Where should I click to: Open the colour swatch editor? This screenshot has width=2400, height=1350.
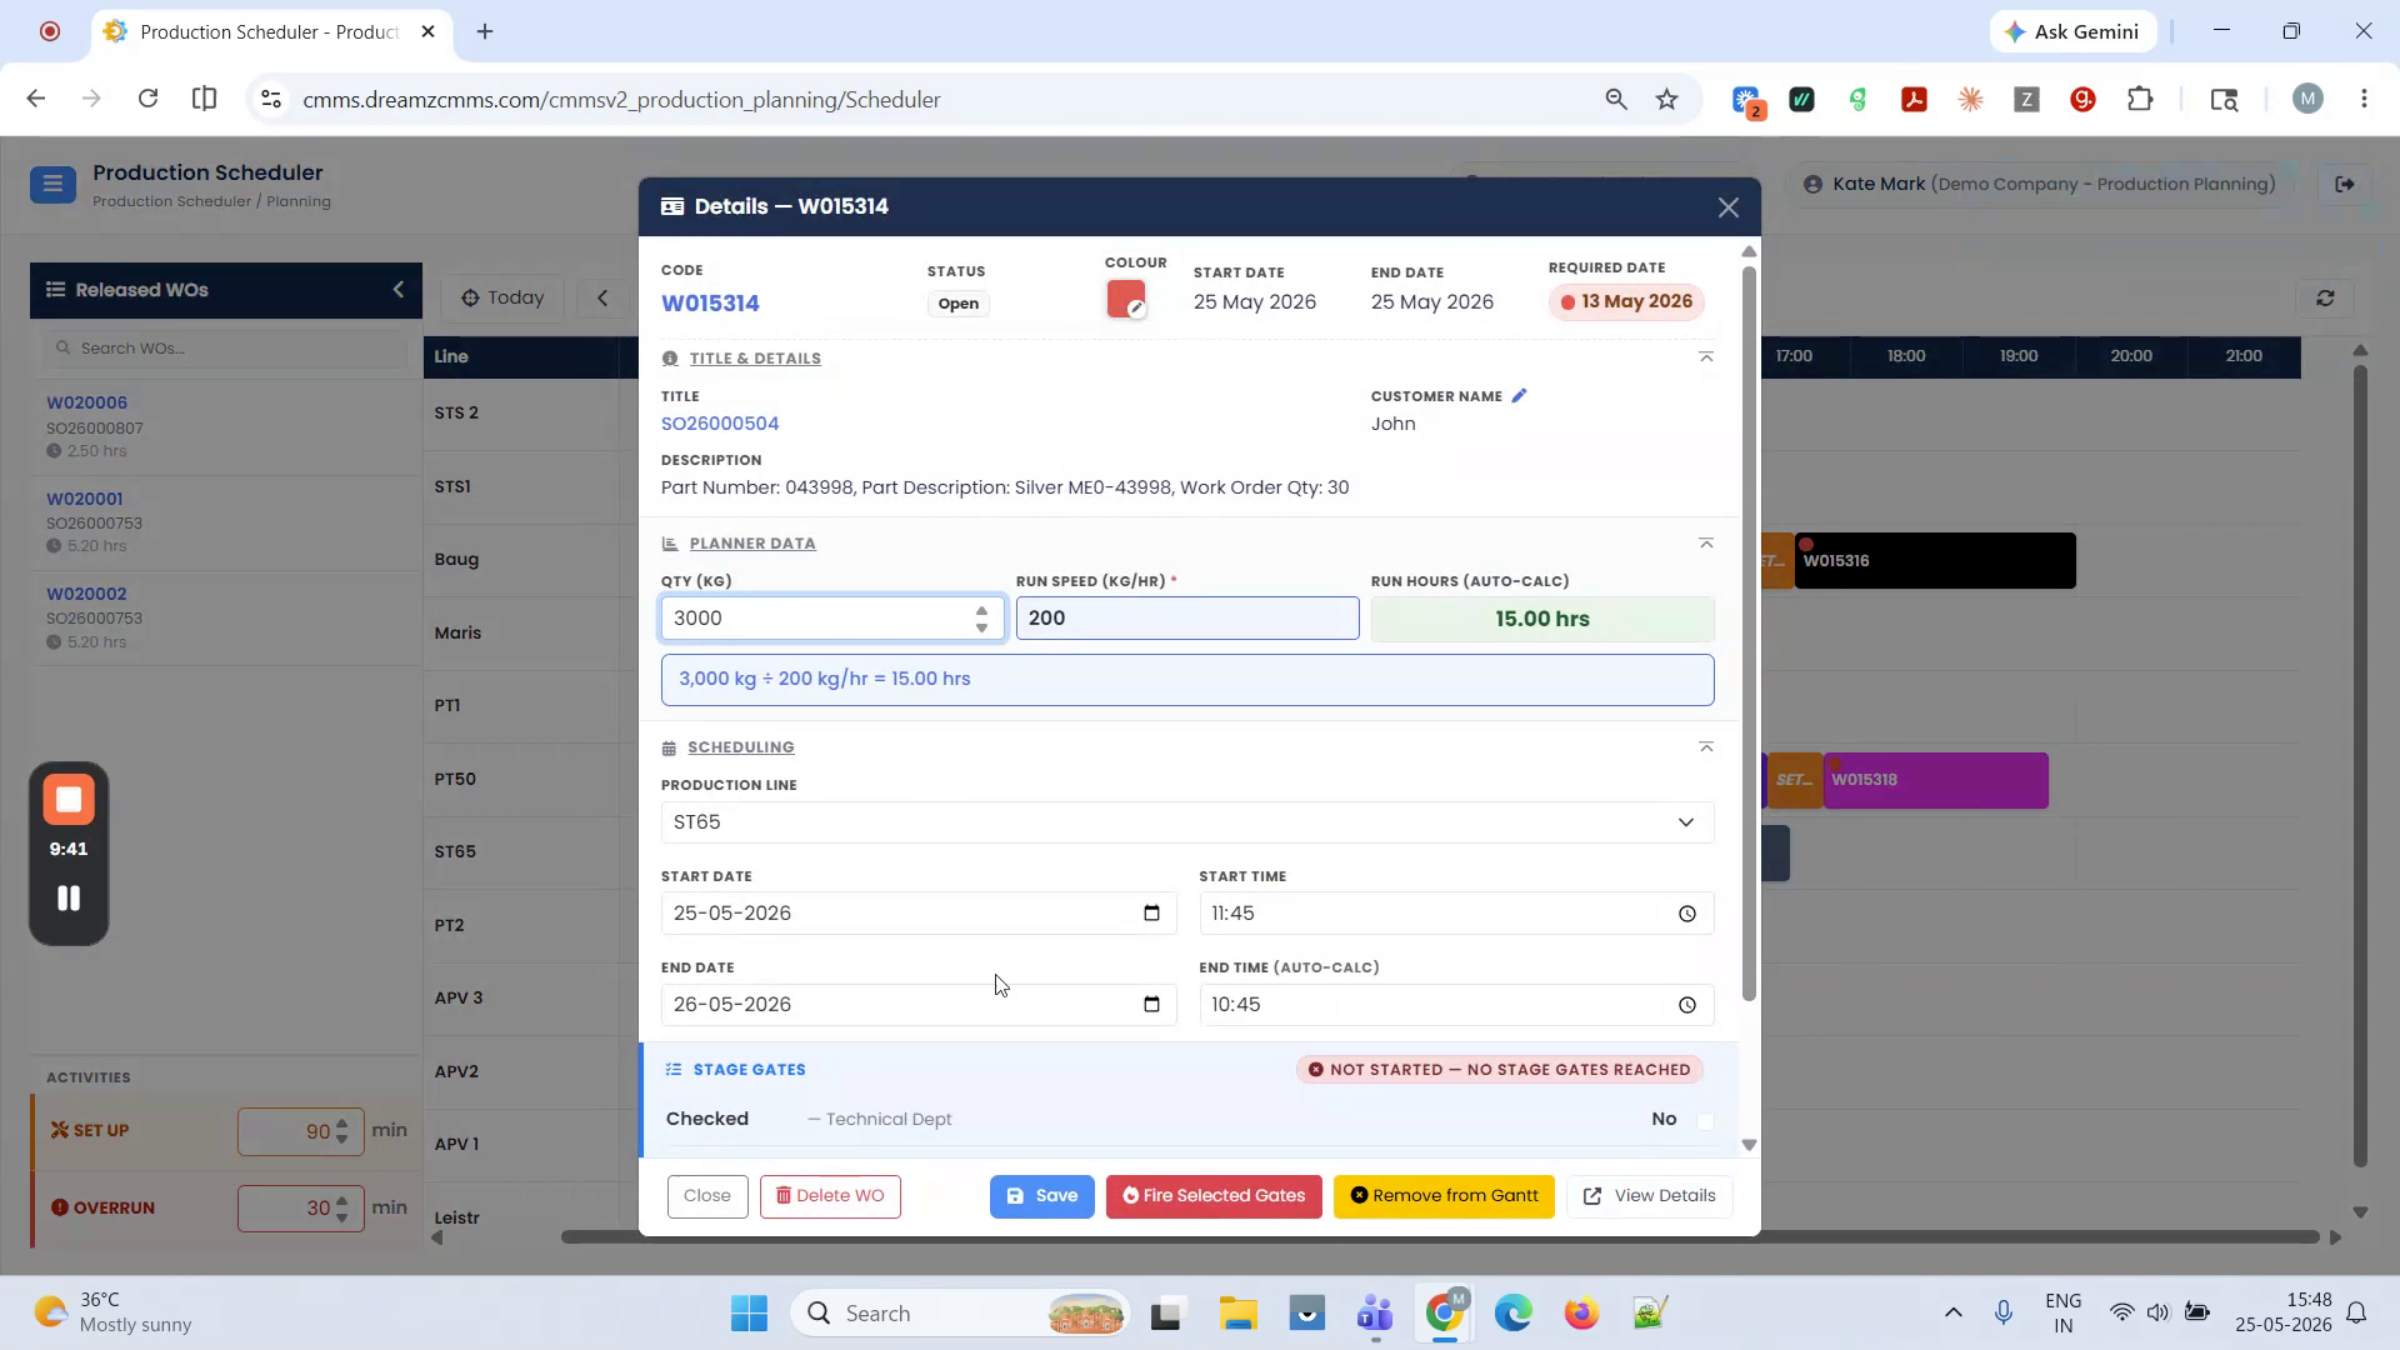[1126, 299]
